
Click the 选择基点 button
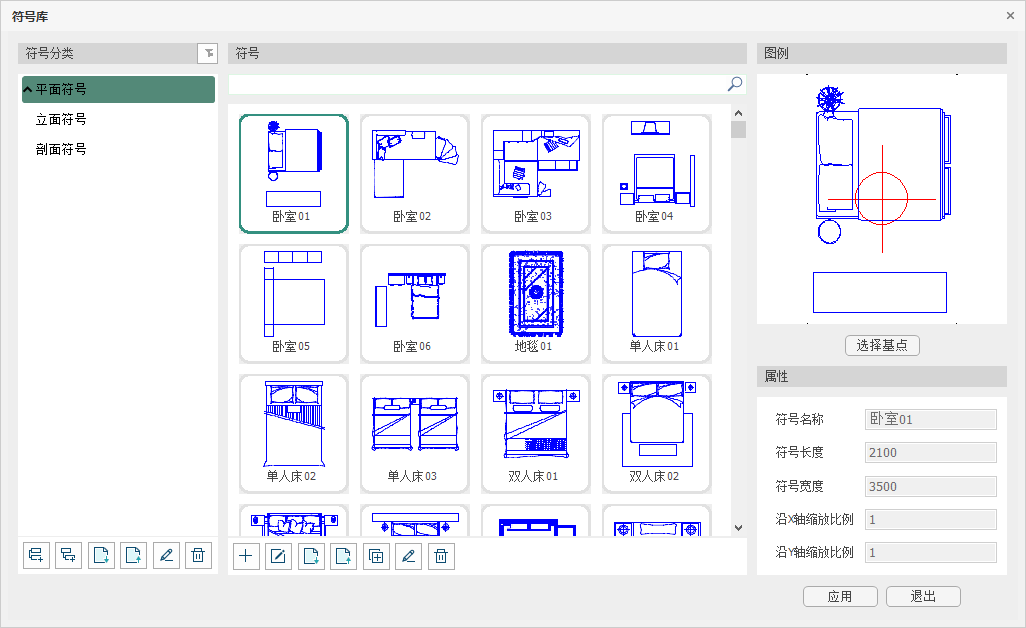[x=882, y=345]
